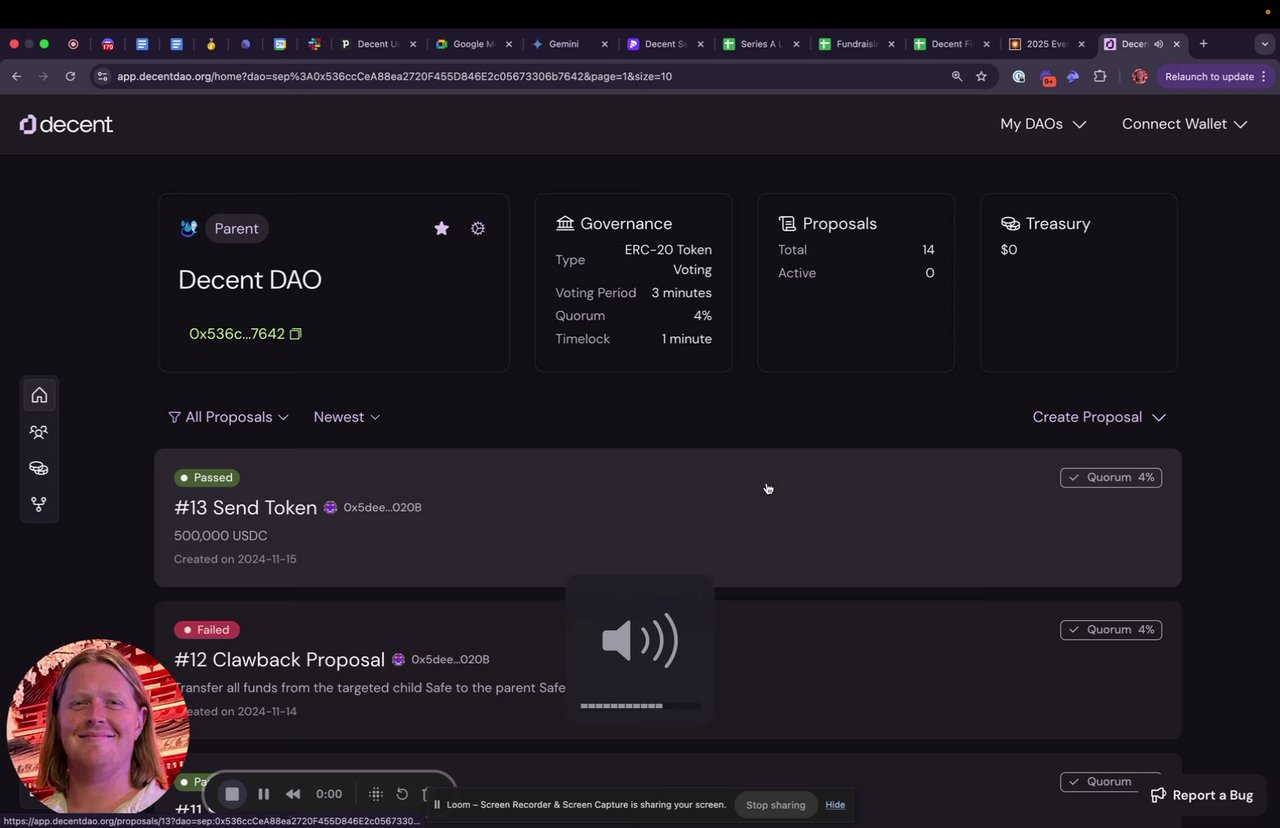Click the Decent logo in the header
This screenshot has height=828, width=1280.
[x=66, y=124]
